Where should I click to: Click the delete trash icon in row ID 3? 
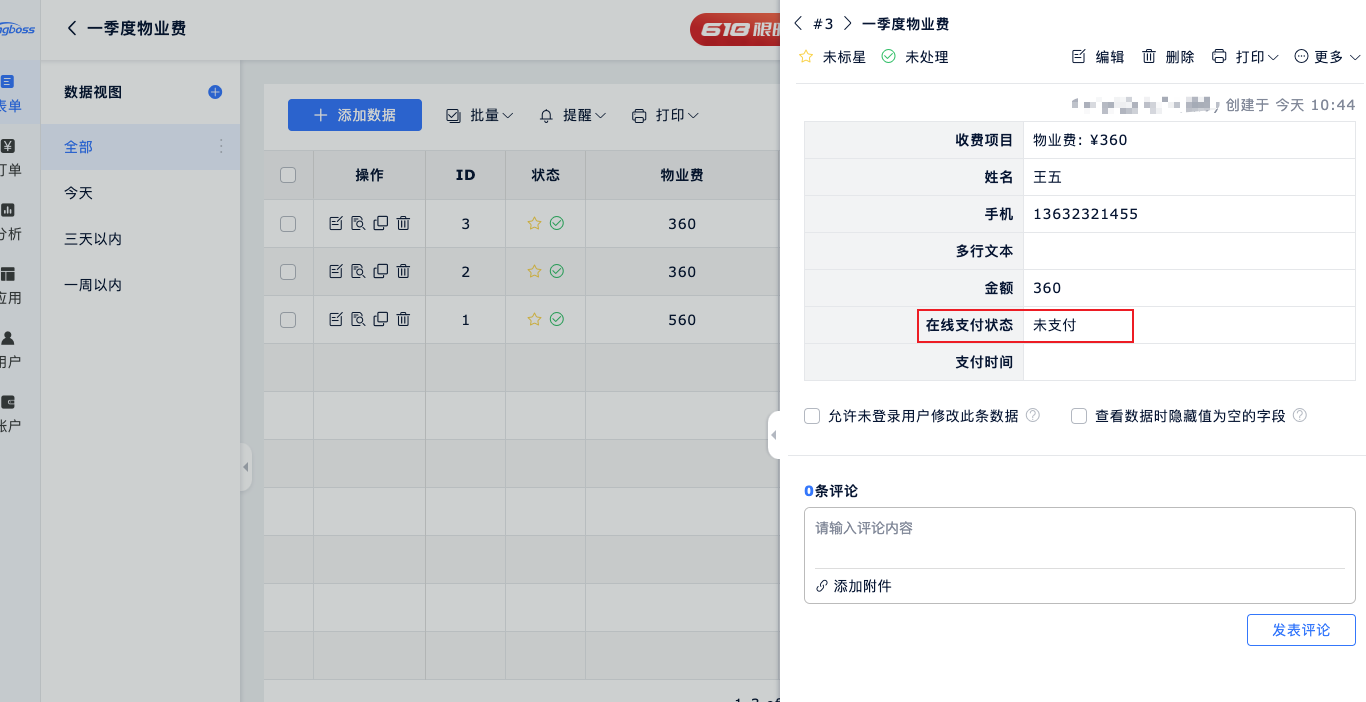tap(403, 224)
